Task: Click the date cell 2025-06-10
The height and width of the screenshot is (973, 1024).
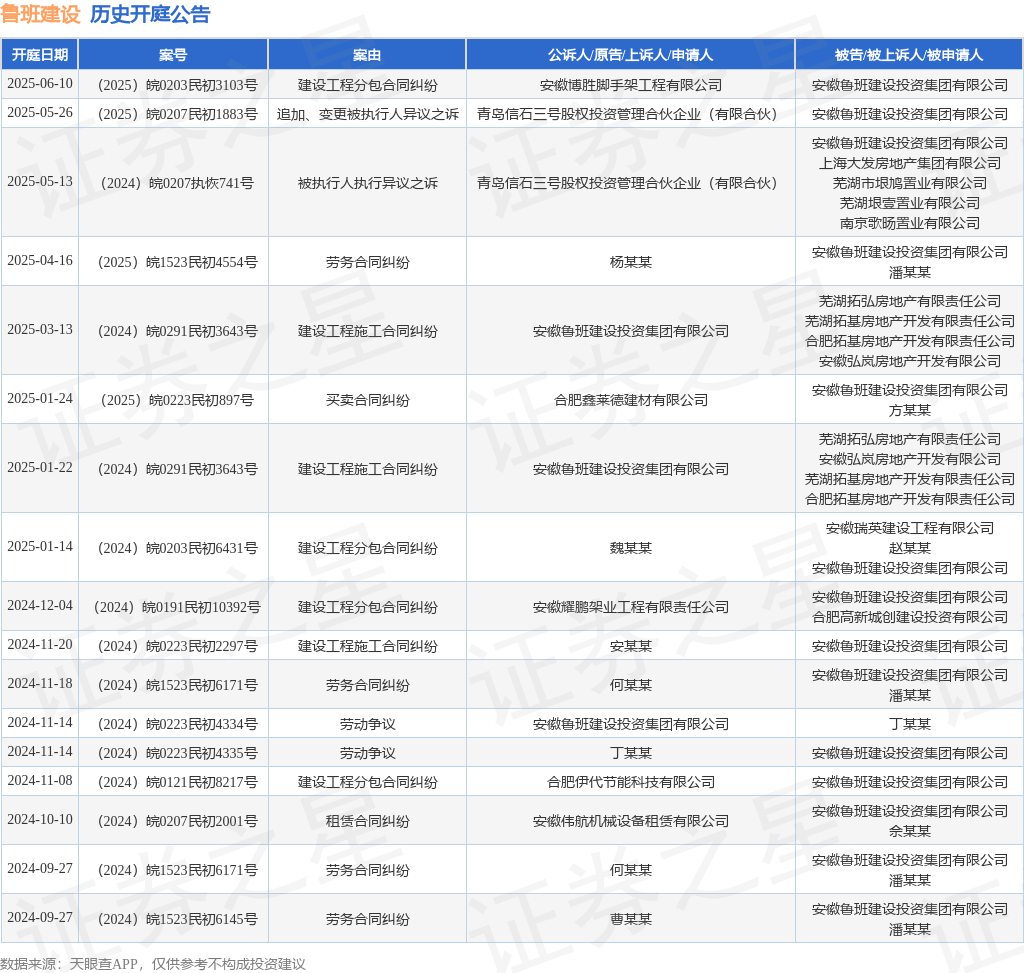Action: (40, 84)
